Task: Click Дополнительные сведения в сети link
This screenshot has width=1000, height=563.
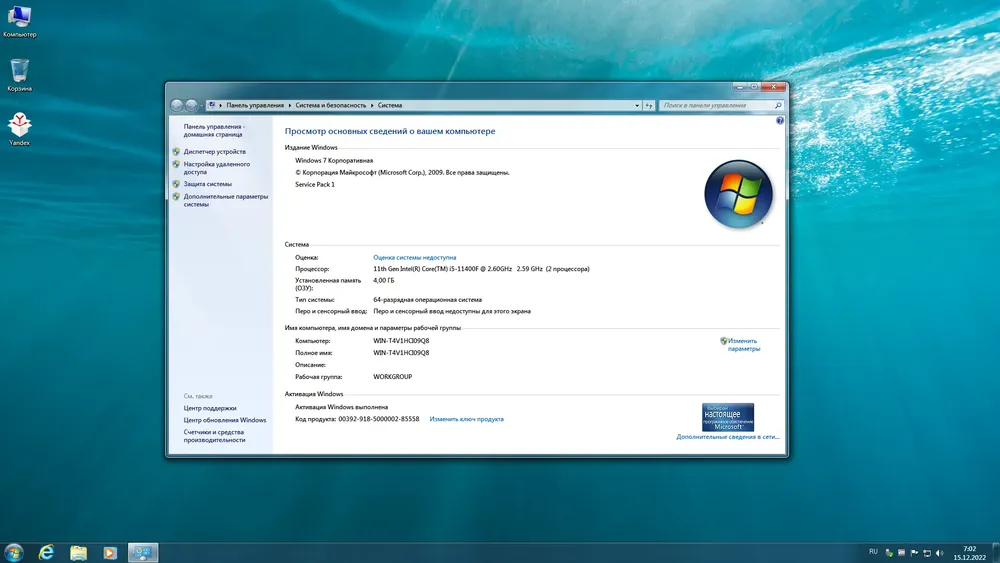Action: click(x=728, y=437)
